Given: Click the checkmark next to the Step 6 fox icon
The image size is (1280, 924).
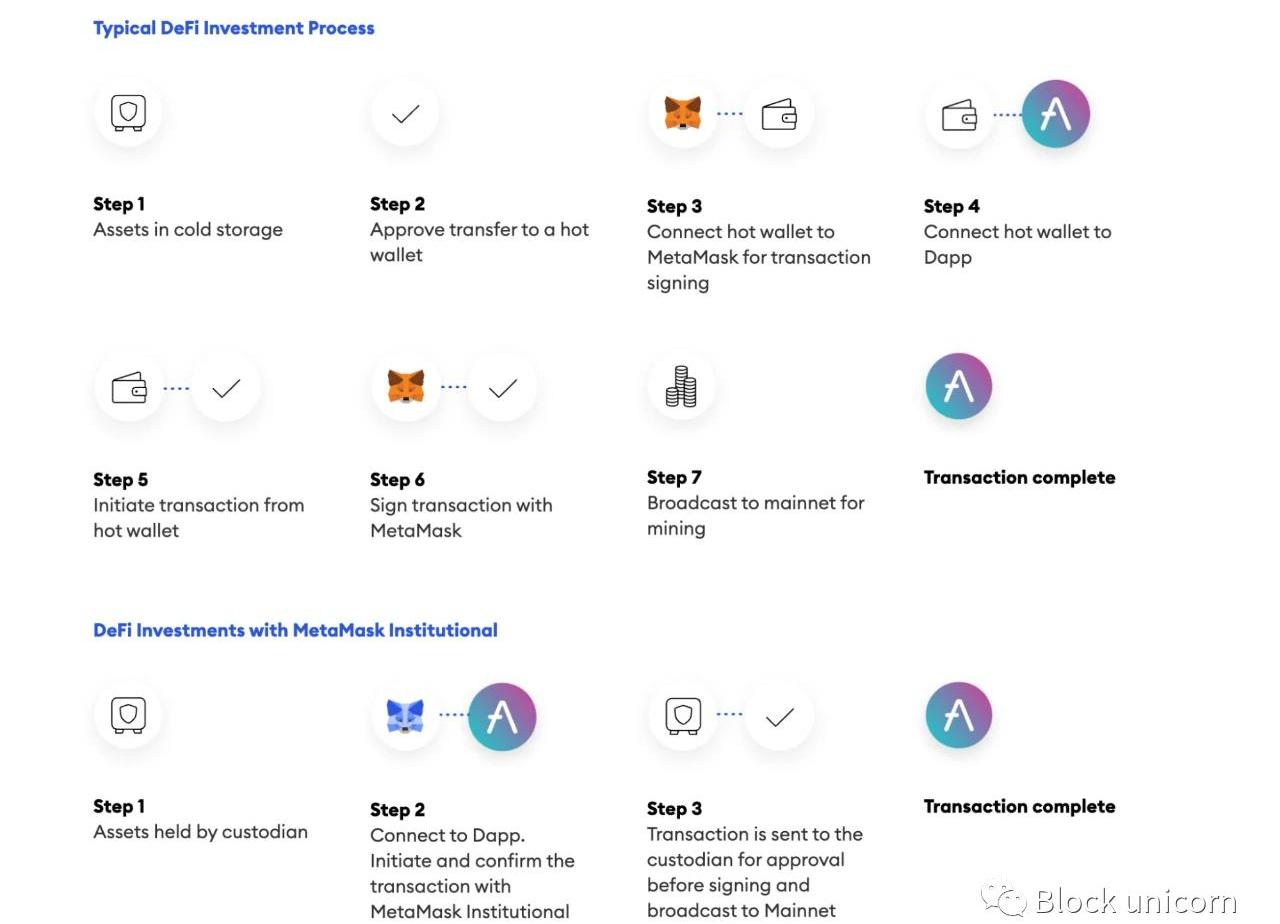Looking at the screenshot, I should point(503,387).
